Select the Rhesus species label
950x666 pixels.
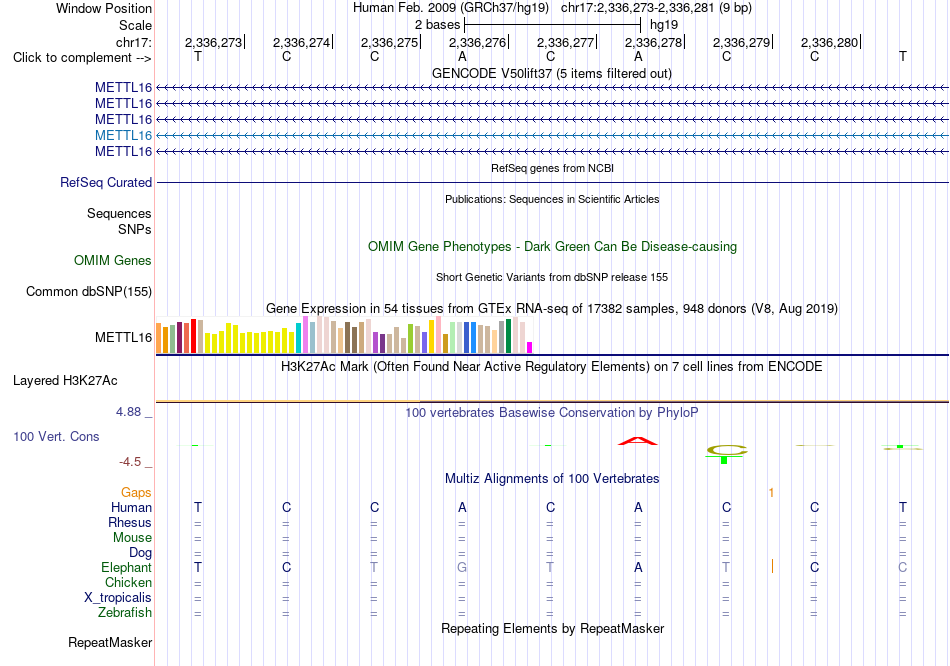click(x=130, y=522)
